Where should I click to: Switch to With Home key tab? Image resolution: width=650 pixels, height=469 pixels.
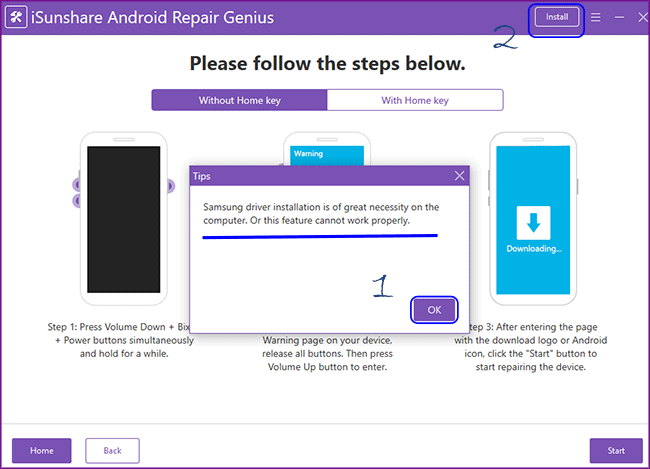point(415,100)
